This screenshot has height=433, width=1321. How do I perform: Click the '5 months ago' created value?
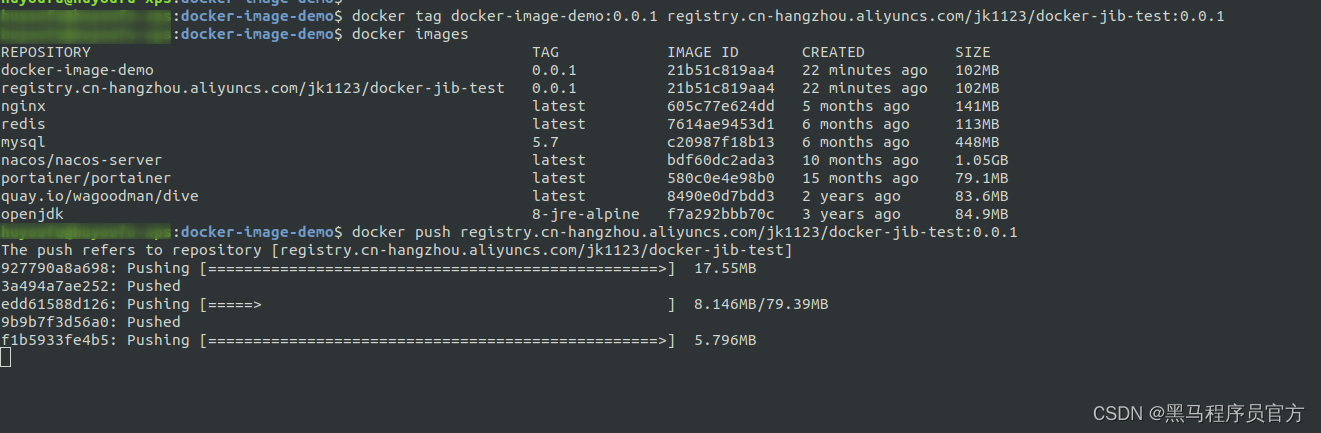[x=856, y=106]
